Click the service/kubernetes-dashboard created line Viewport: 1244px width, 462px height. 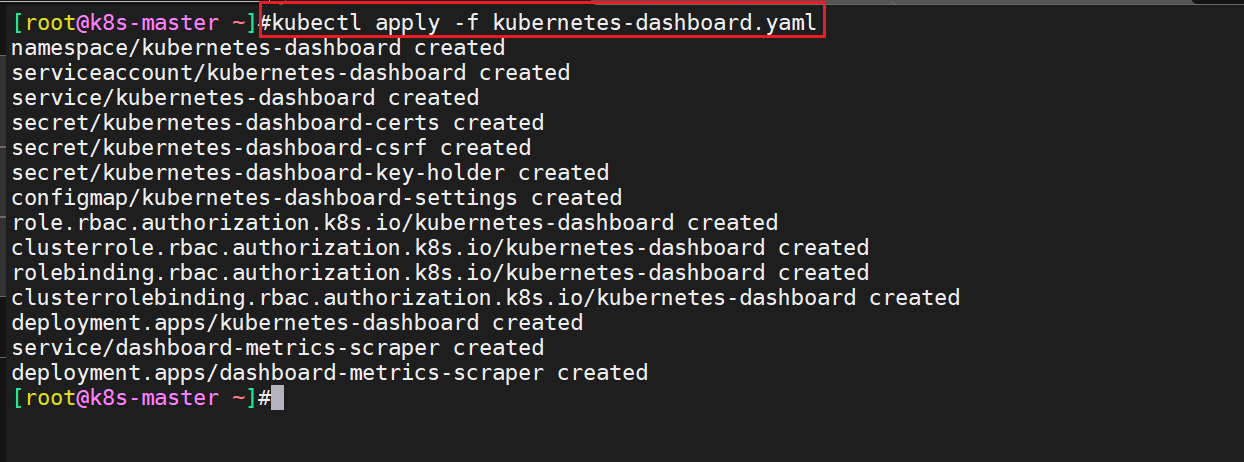pyautogui.click(x=245, y=97)
